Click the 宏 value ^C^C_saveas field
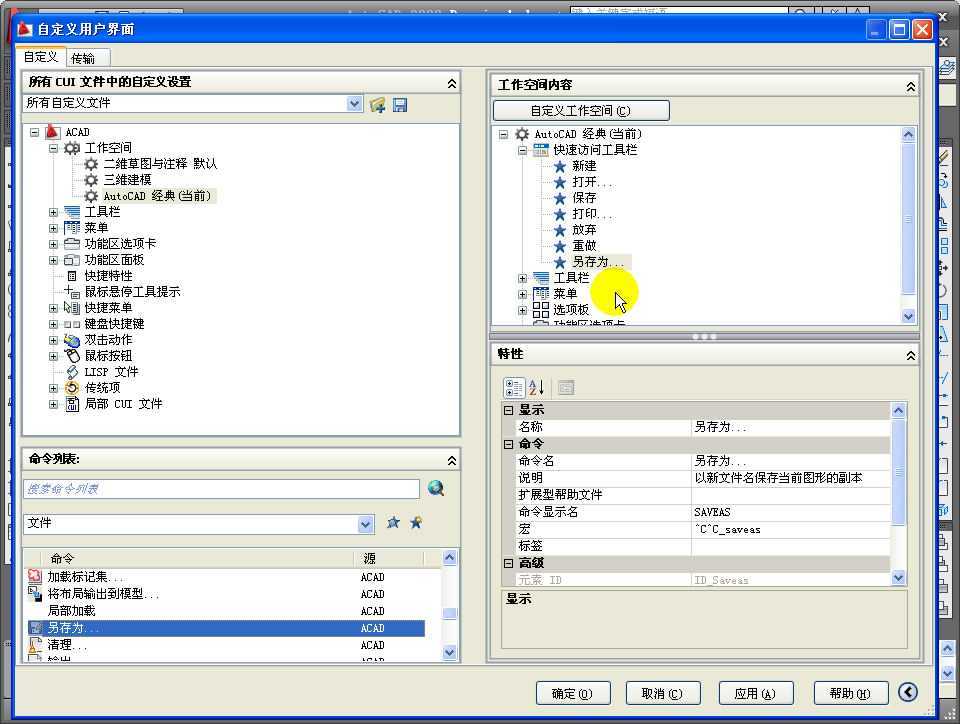The height and width of the screenshot is (724, 960). coord(790,529)
